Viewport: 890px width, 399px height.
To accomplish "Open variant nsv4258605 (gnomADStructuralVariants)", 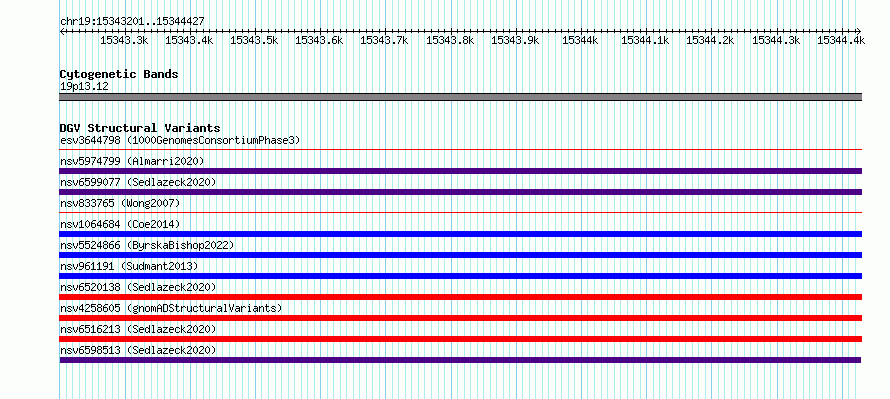I will coord(171,308).
